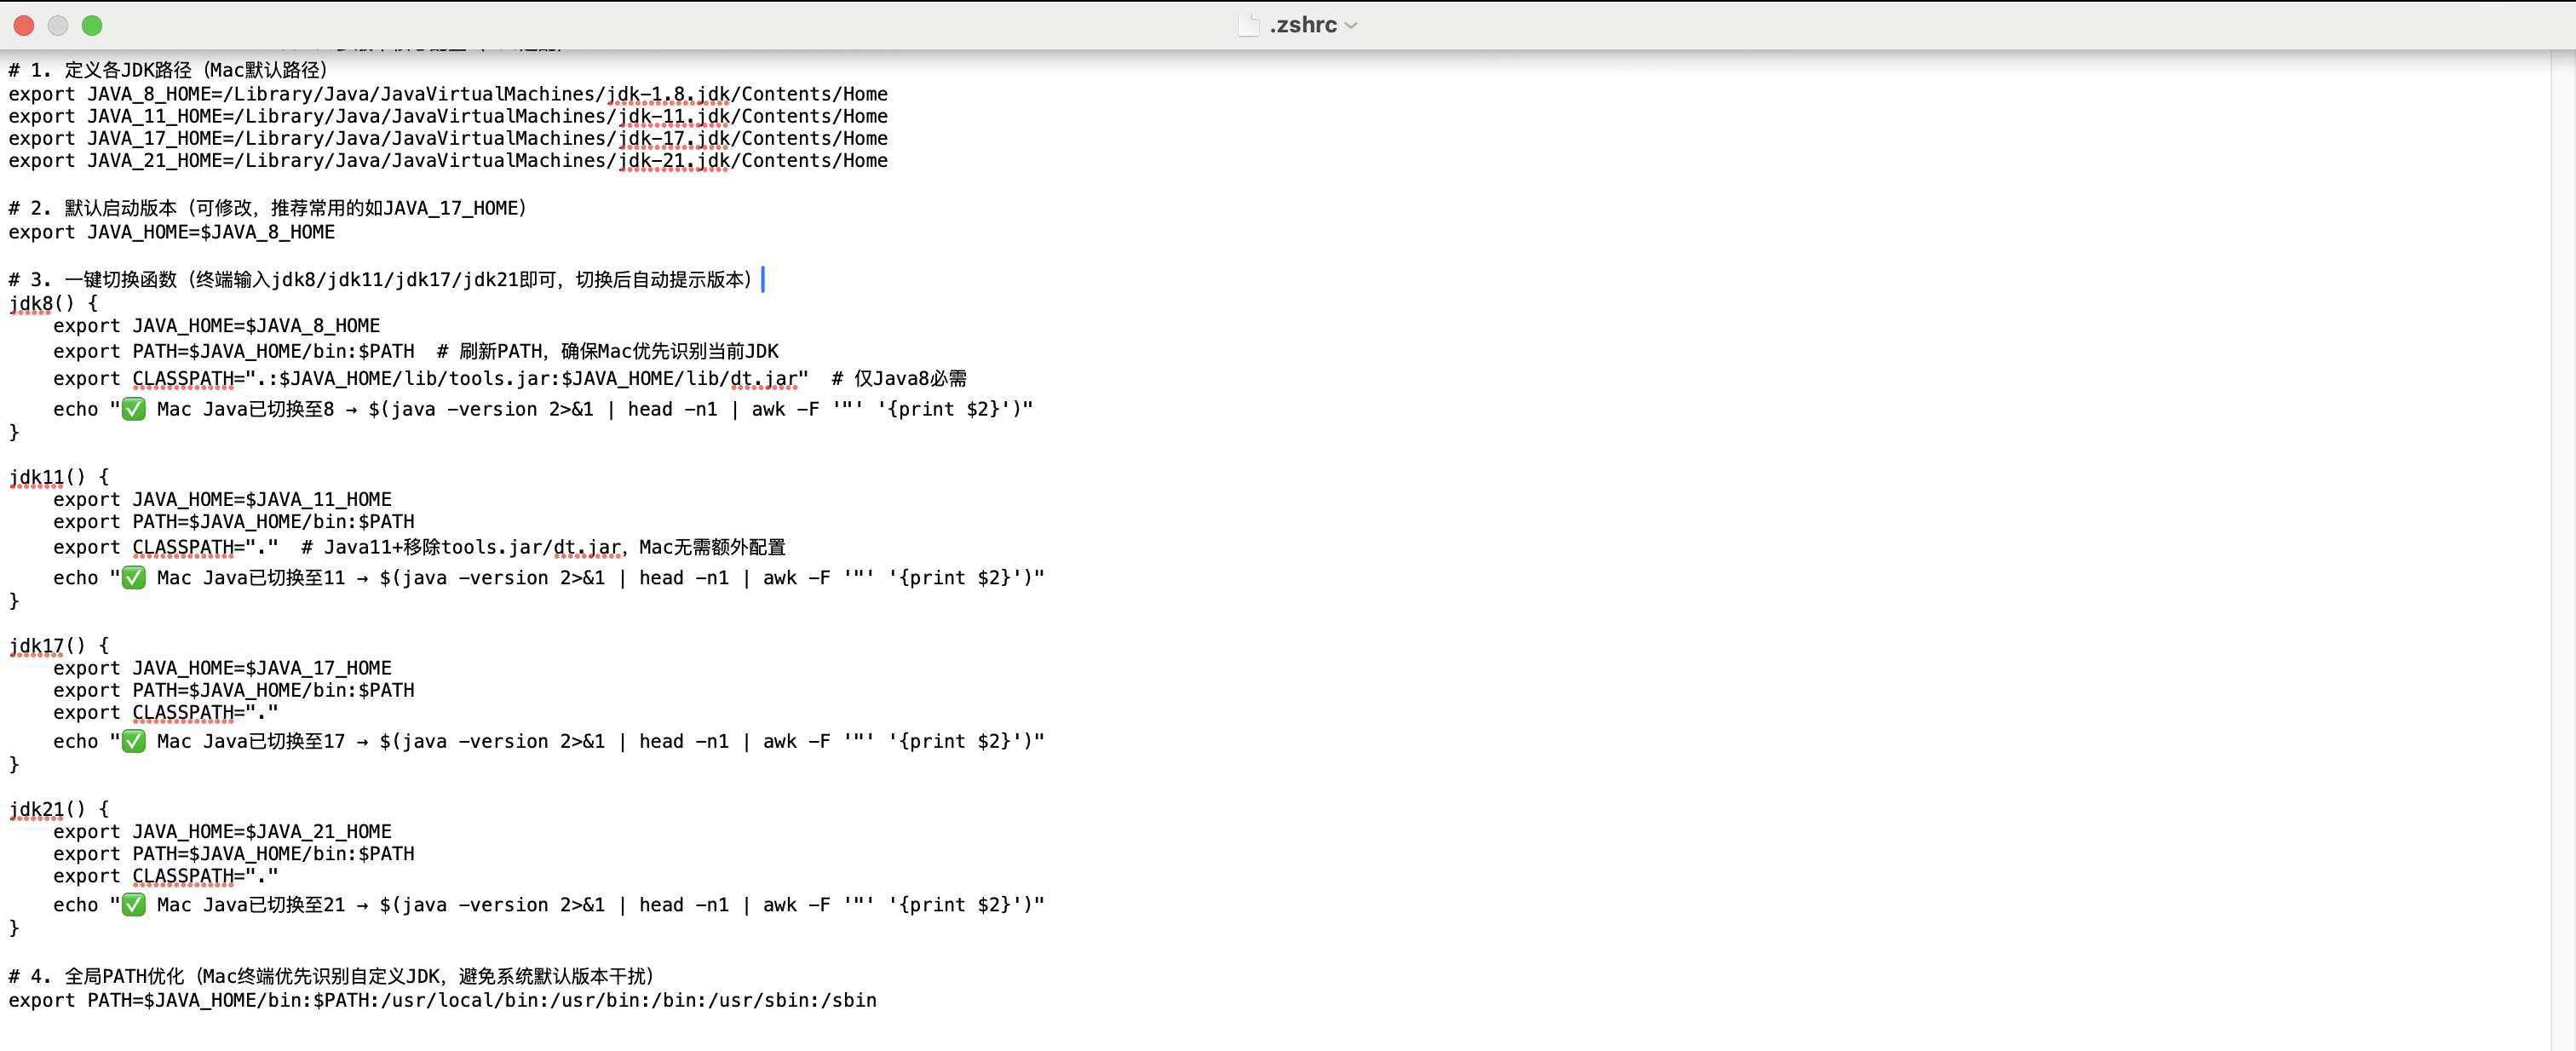The width and height of the screenshot is (2576, 1051).
Task: Minimize the window using the yellow button
Action: [58, 25]
